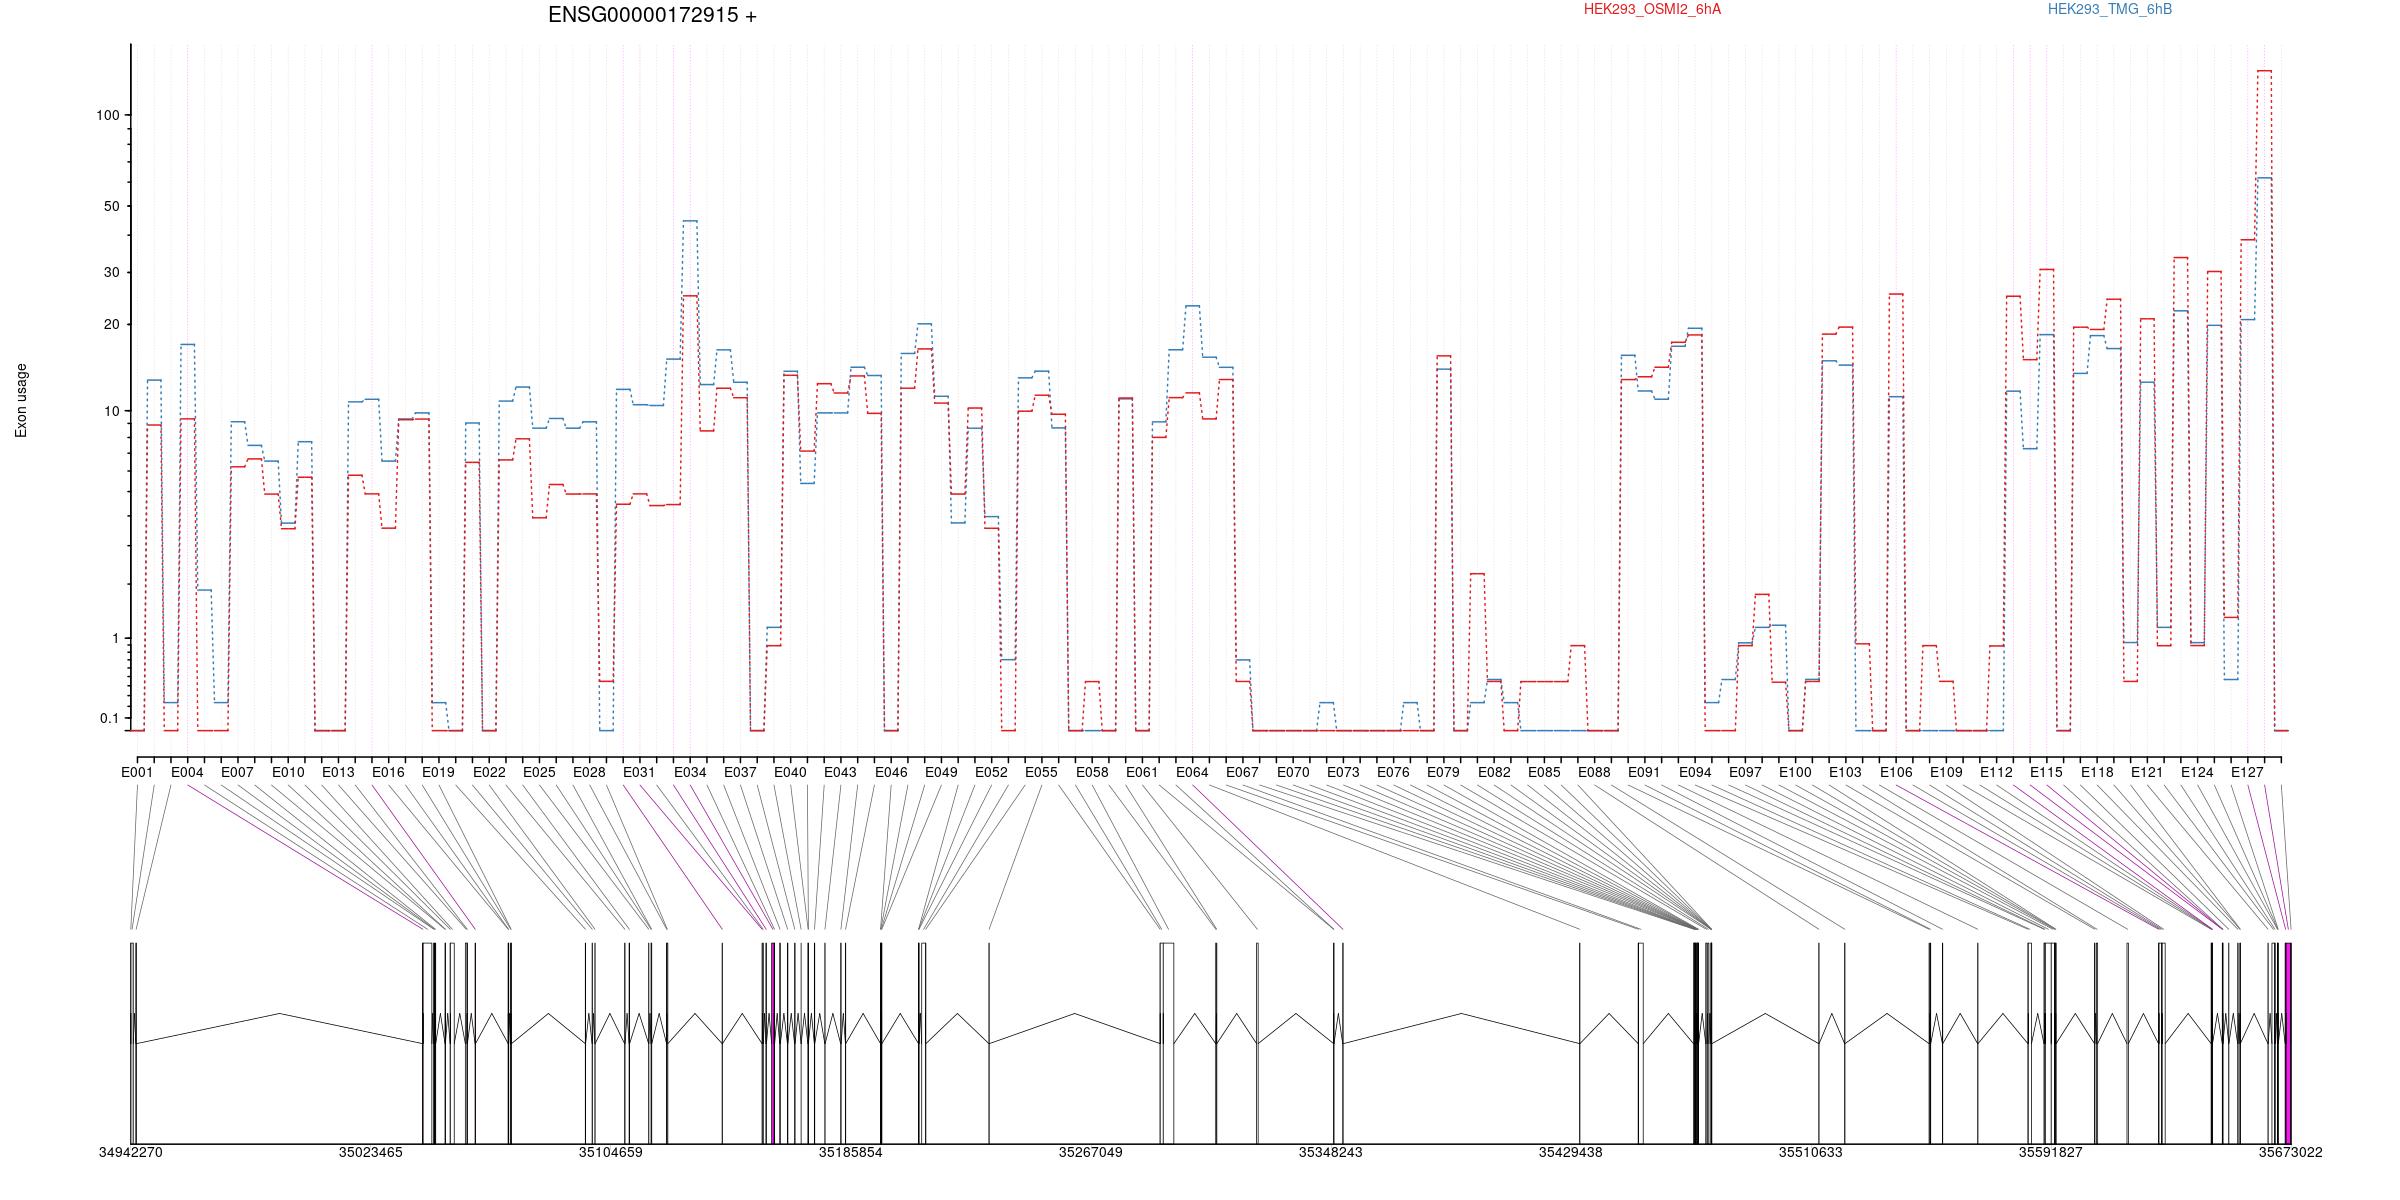This screenshot has height=1200, width=2400.
Task: Click exon label E100
Action: pyautogui.click(x=1795, y=772)
